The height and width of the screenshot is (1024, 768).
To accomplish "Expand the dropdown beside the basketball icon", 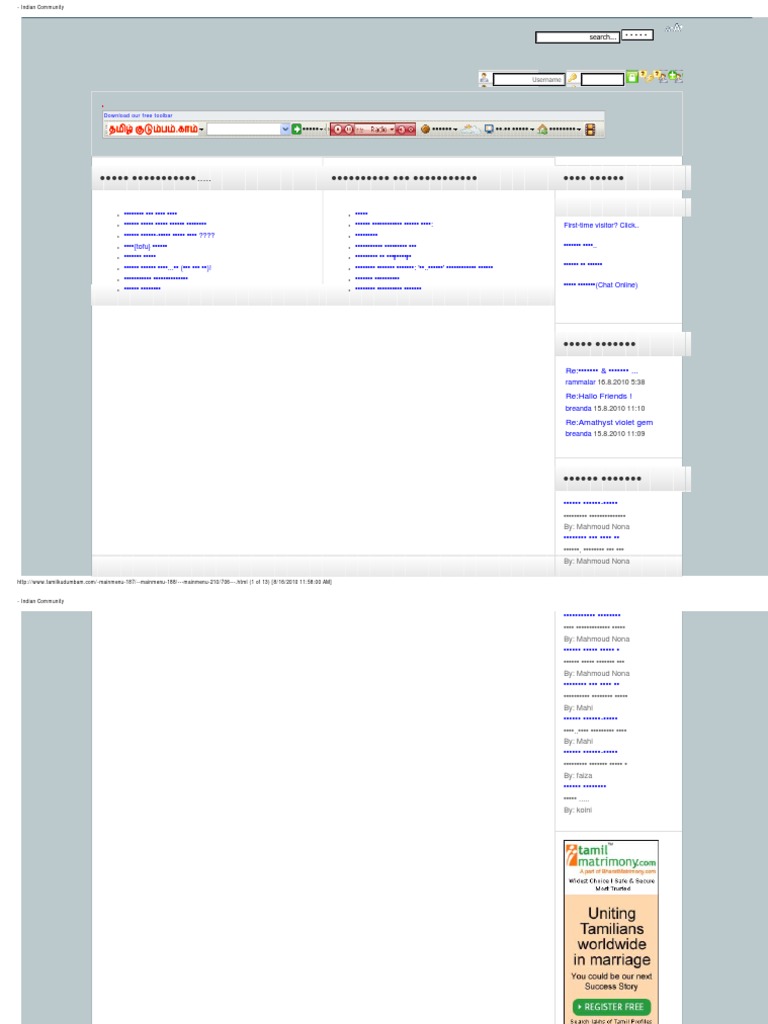I will point(455,129).
